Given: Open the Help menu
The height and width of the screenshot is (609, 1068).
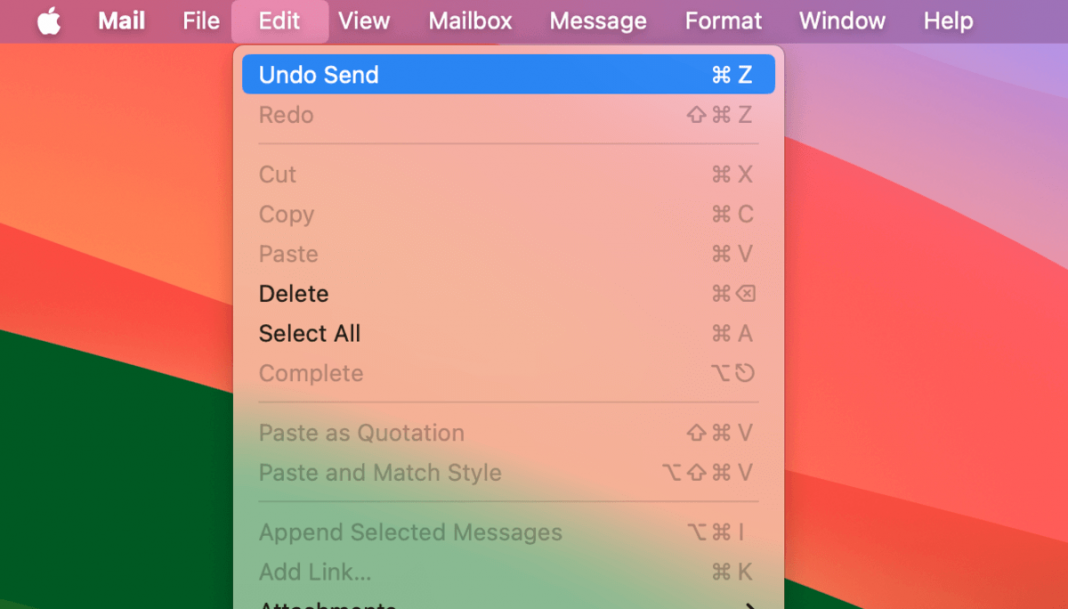Looking at the screenshot, I should 946,20.
